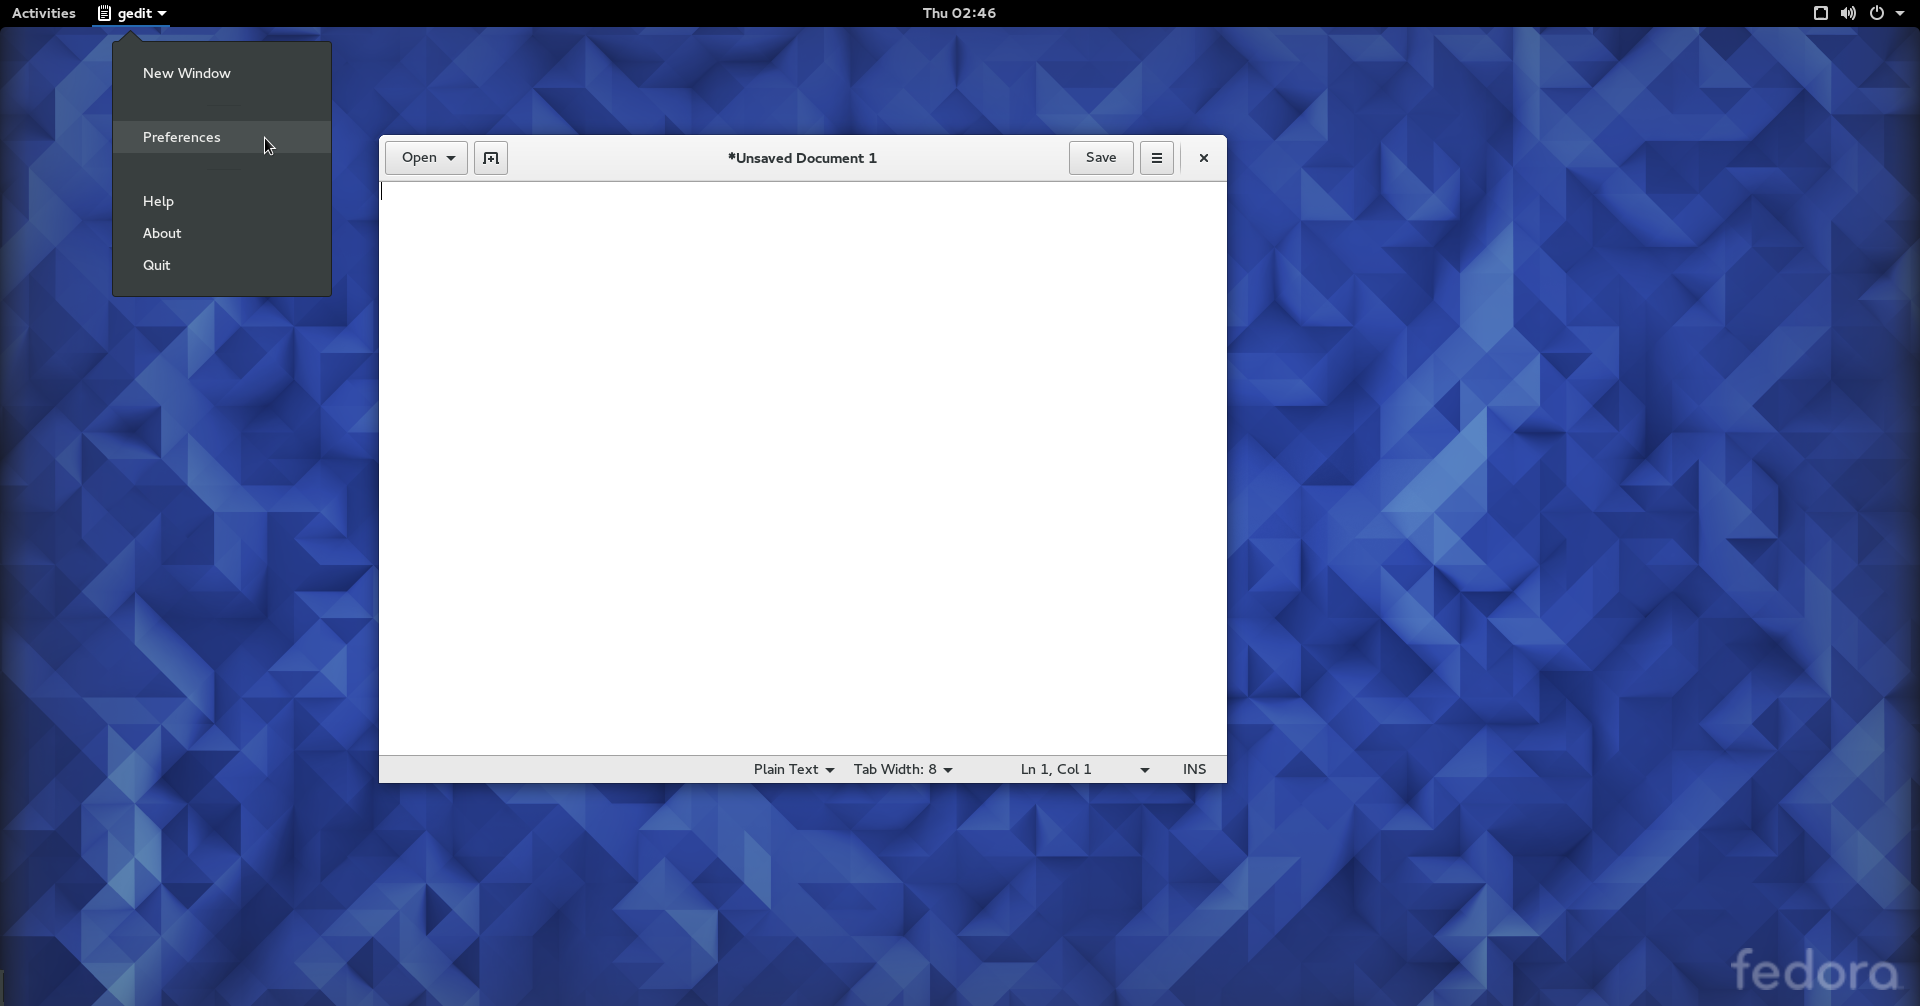Toggle the INS insert mode indicator
Viewport: 1920px width, 1006px height.
[1194, 769]
